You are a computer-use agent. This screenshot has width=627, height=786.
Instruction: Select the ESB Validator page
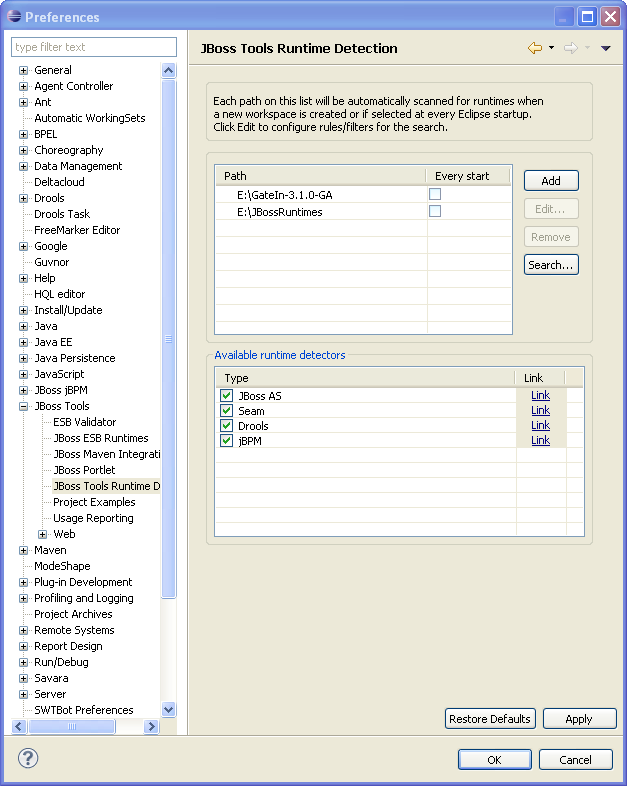tap(85, 422)
